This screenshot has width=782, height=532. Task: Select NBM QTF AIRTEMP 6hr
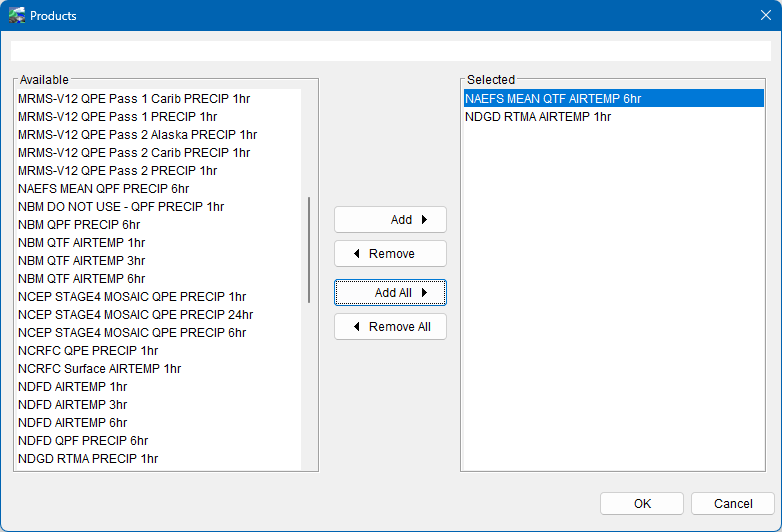159,278
